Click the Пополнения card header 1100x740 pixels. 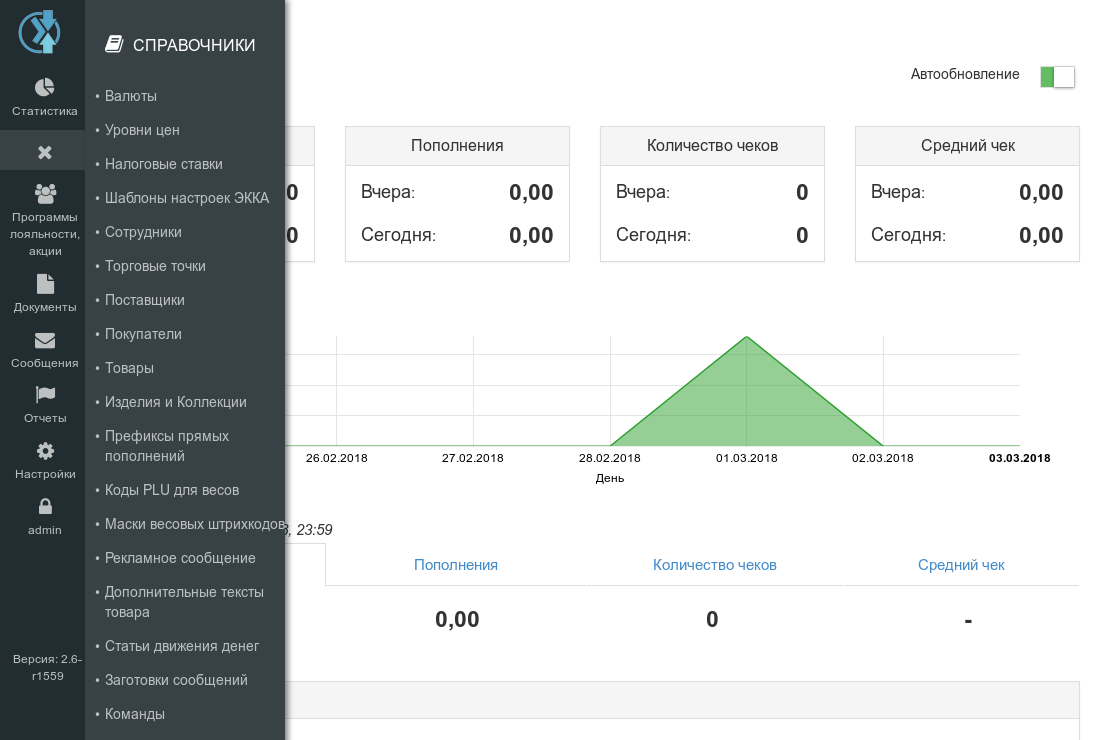tap(457, 146)
